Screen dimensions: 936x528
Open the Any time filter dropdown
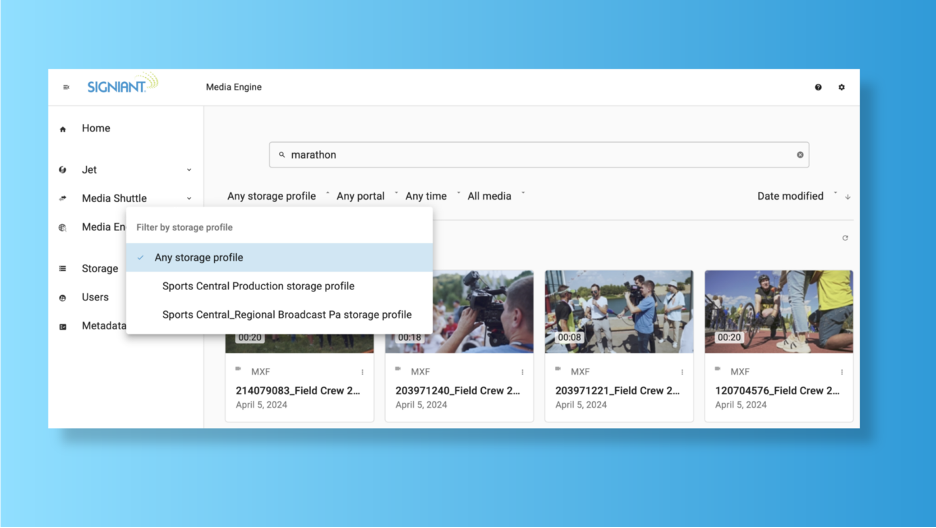click(x=432, y=196)
